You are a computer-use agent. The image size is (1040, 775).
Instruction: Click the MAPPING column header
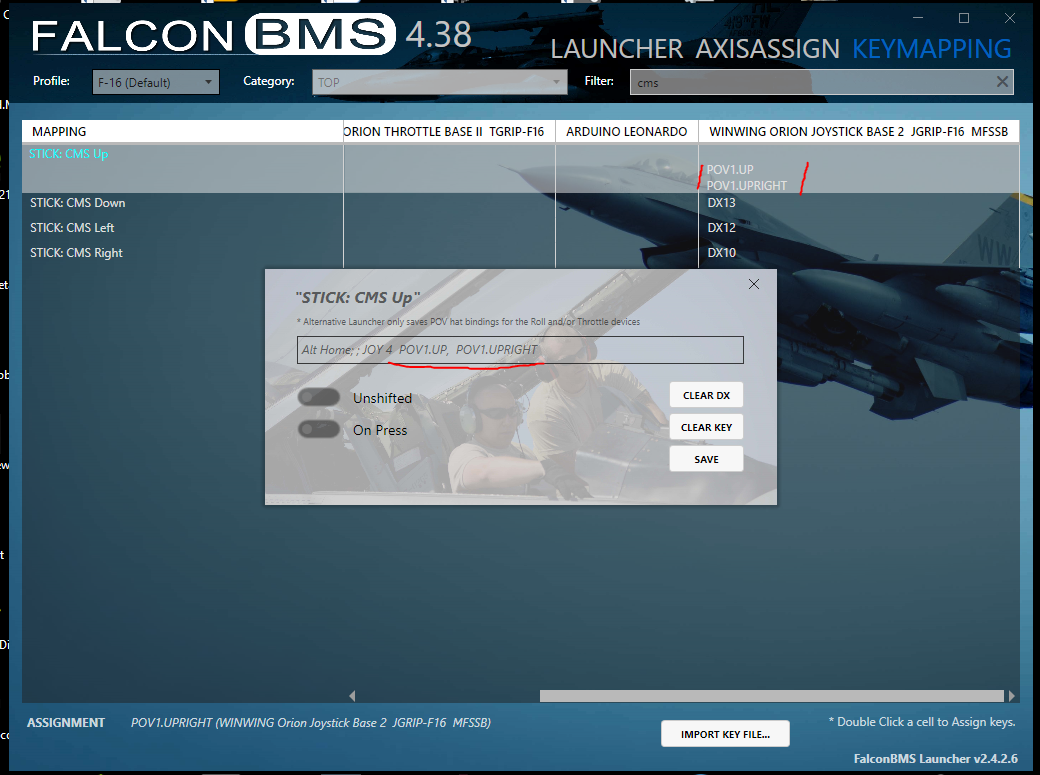(x=182, y=131)
